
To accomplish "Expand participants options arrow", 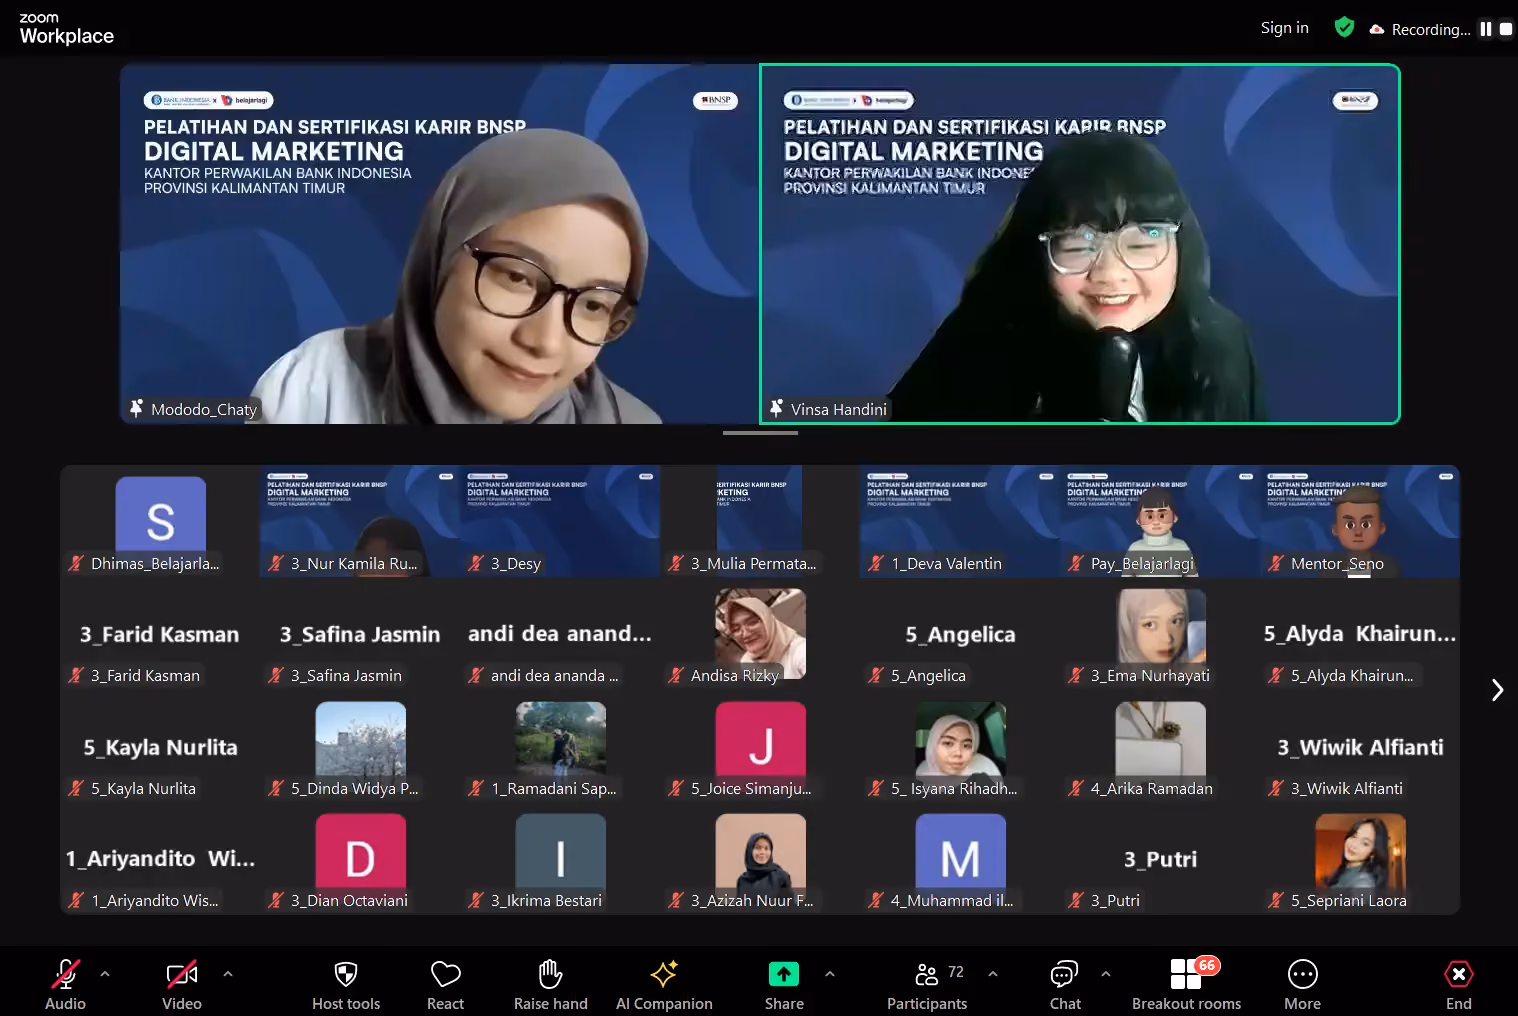I will pyautogui.click(x=993, y=973).
